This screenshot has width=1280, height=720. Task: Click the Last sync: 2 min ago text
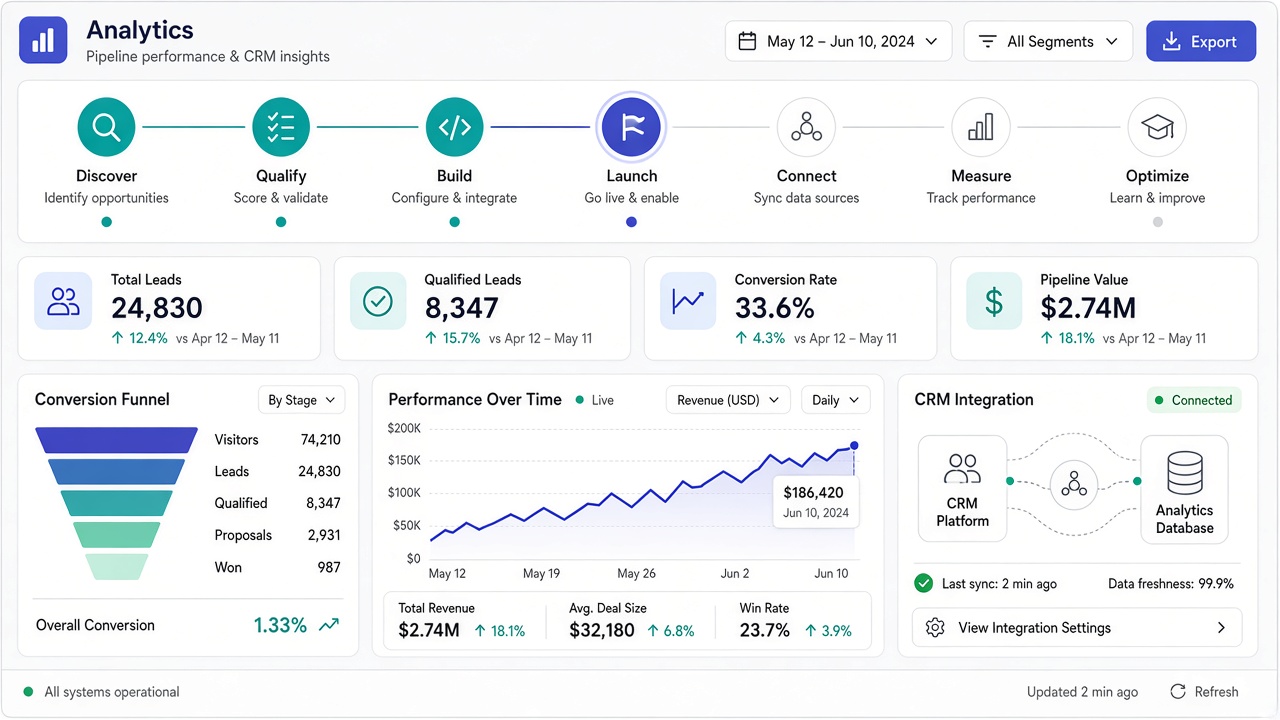pos(999,584)
